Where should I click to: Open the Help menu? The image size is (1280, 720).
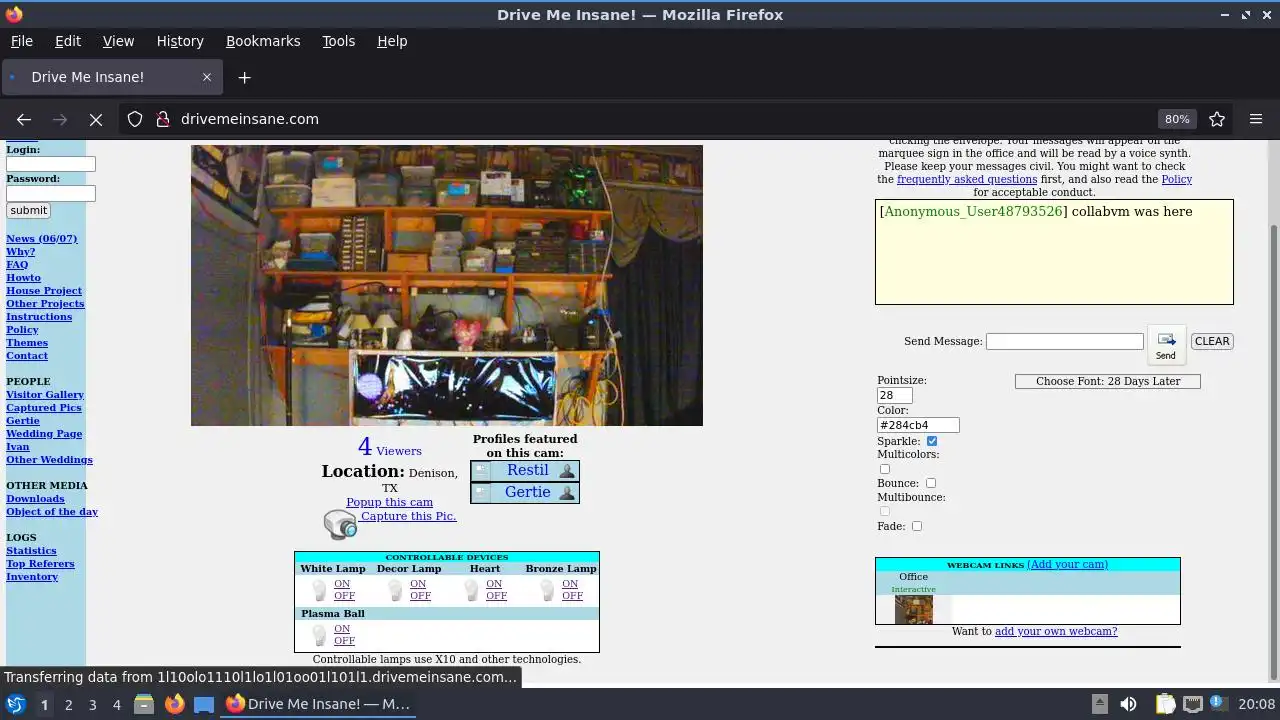click(392, 41)
